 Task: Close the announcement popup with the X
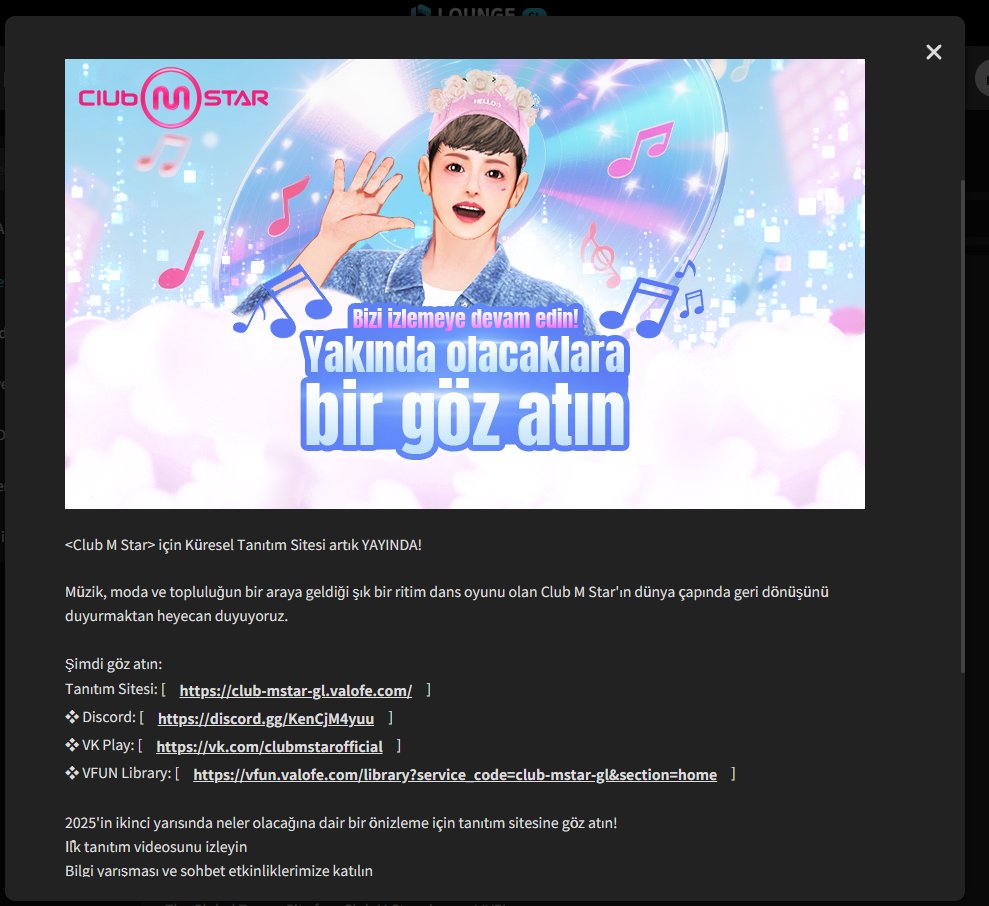[x=933, y=52]
